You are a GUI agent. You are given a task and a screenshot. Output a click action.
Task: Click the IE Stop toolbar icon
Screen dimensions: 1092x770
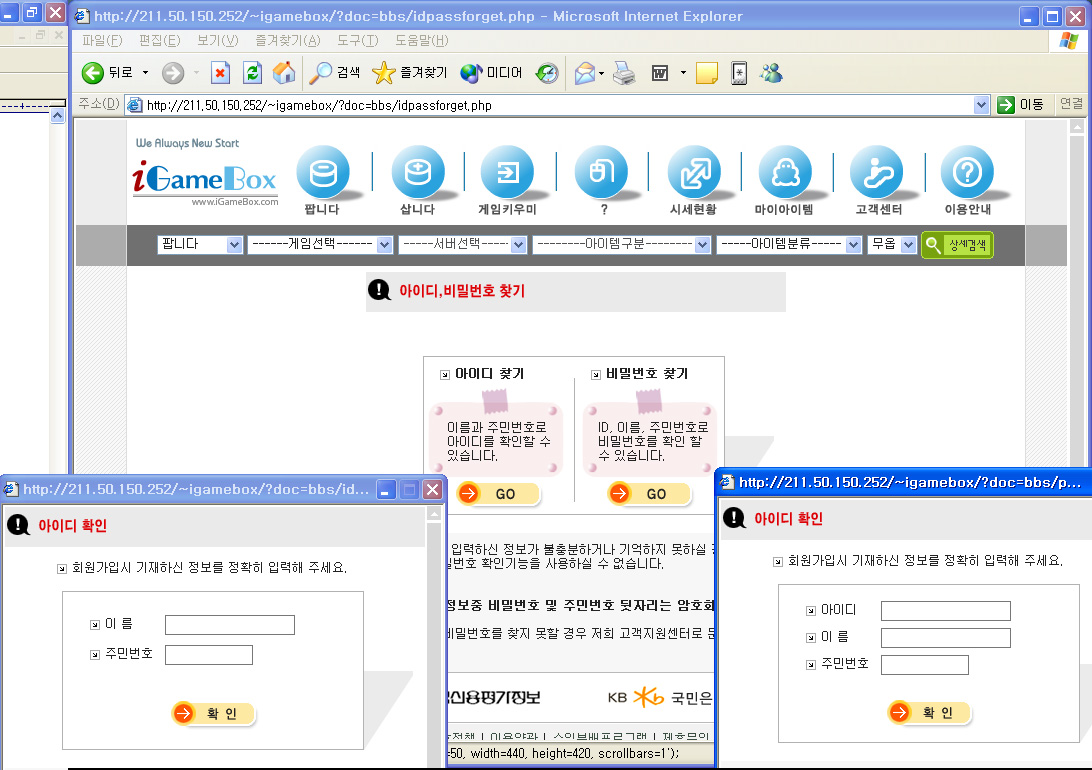221,72
